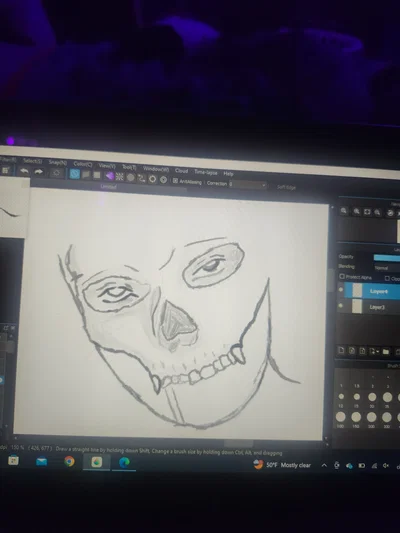Click the 50°F Mostly clear weather widget
Image resolution: width=400 pixels, height=533 pixels.
(x=282, y=465)
